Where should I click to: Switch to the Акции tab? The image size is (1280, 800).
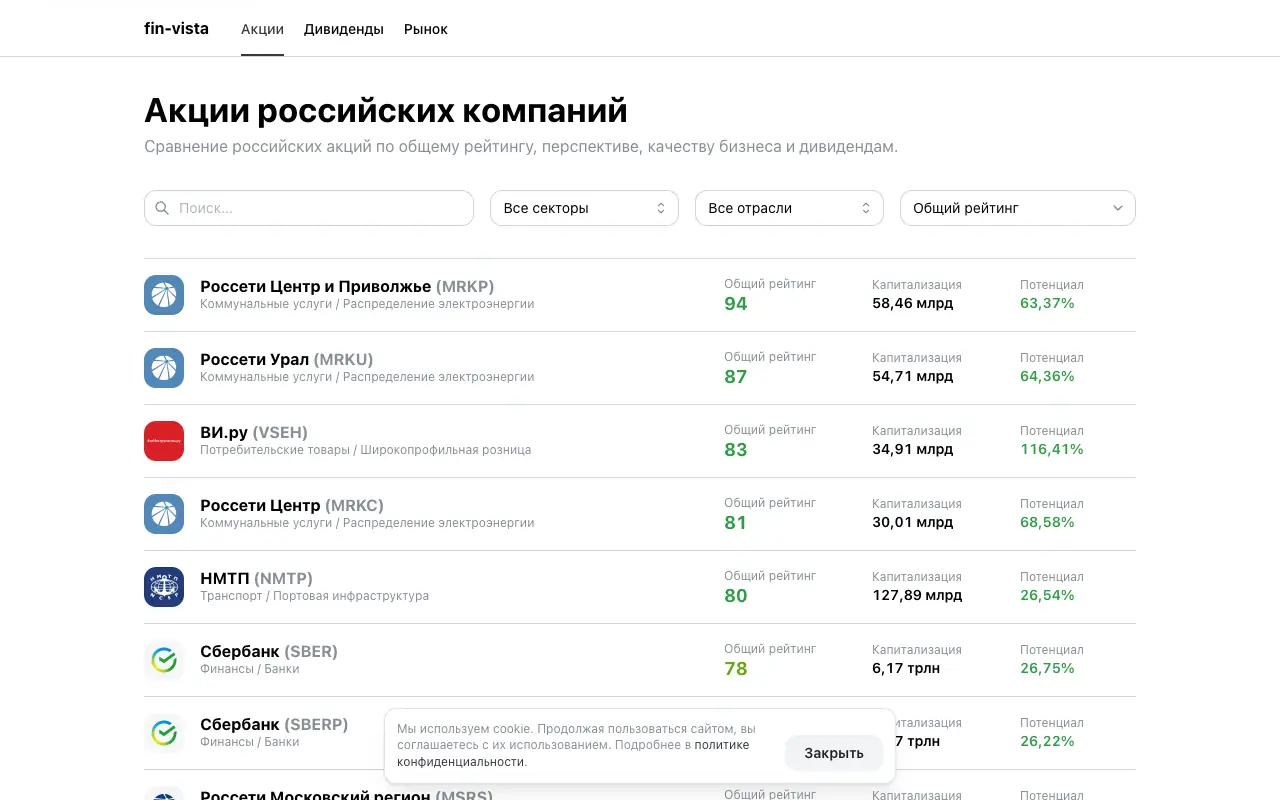(262, 29)
